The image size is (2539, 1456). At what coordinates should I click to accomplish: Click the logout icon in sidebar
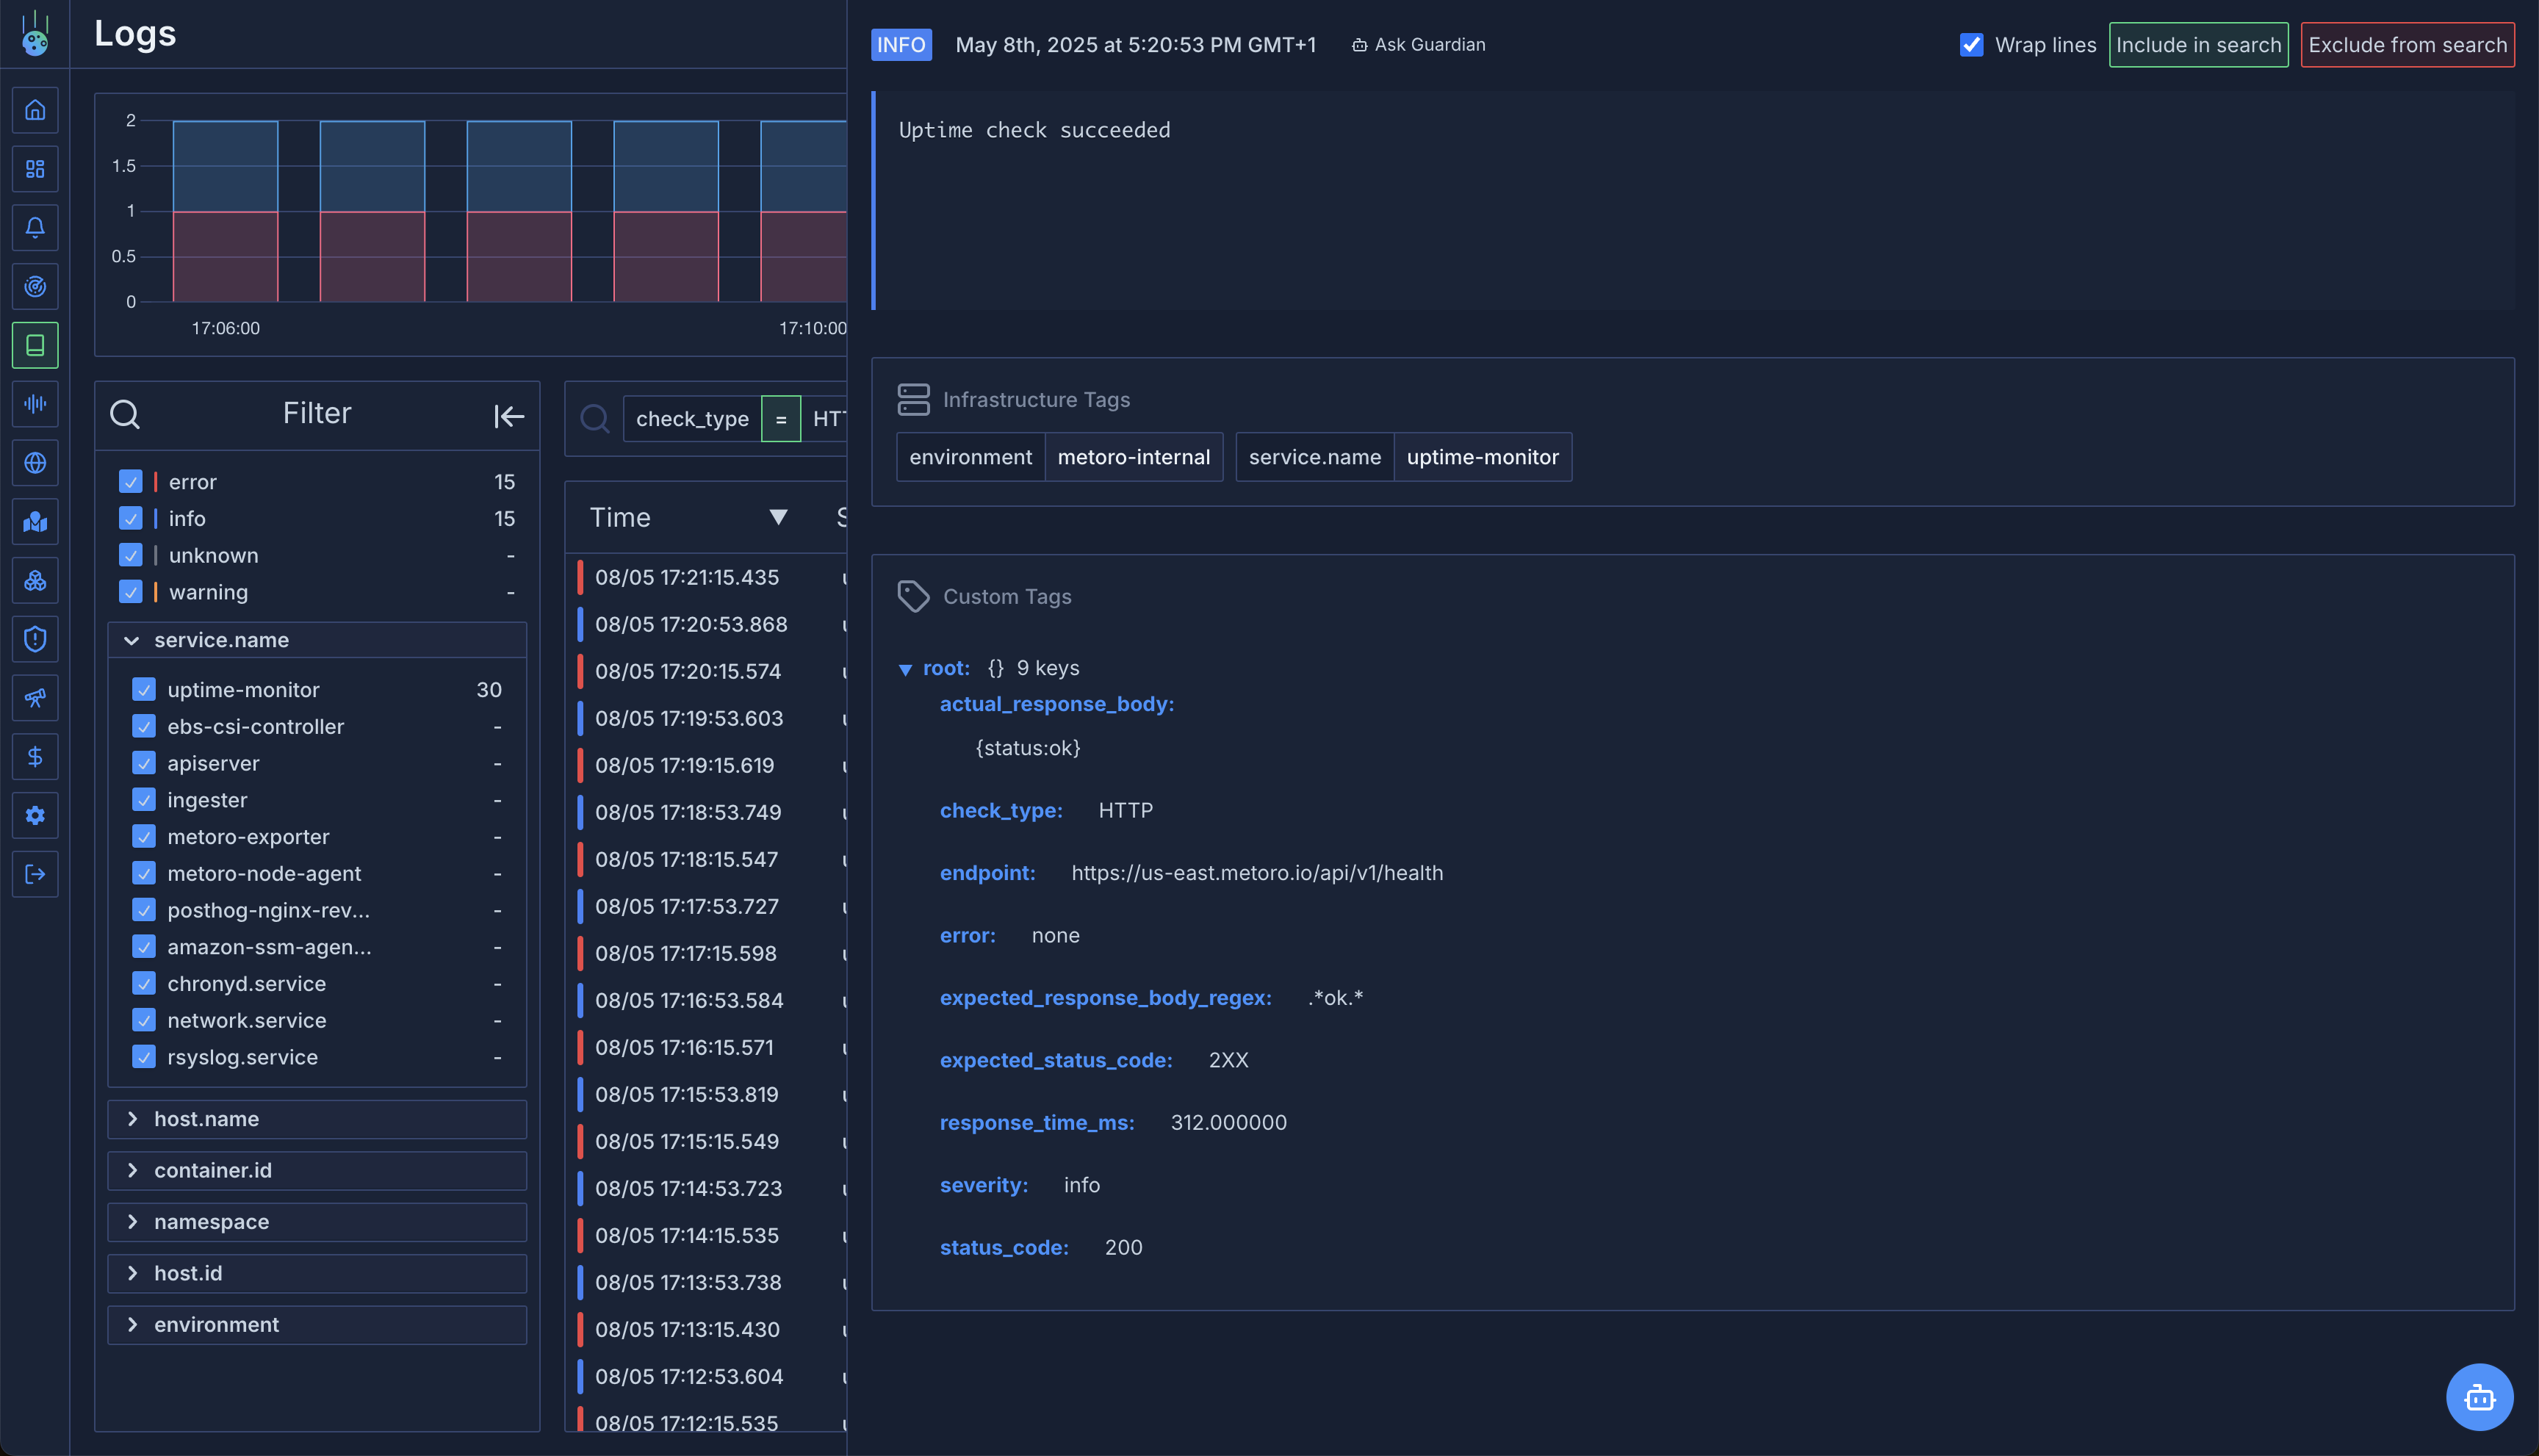(35, 875)
